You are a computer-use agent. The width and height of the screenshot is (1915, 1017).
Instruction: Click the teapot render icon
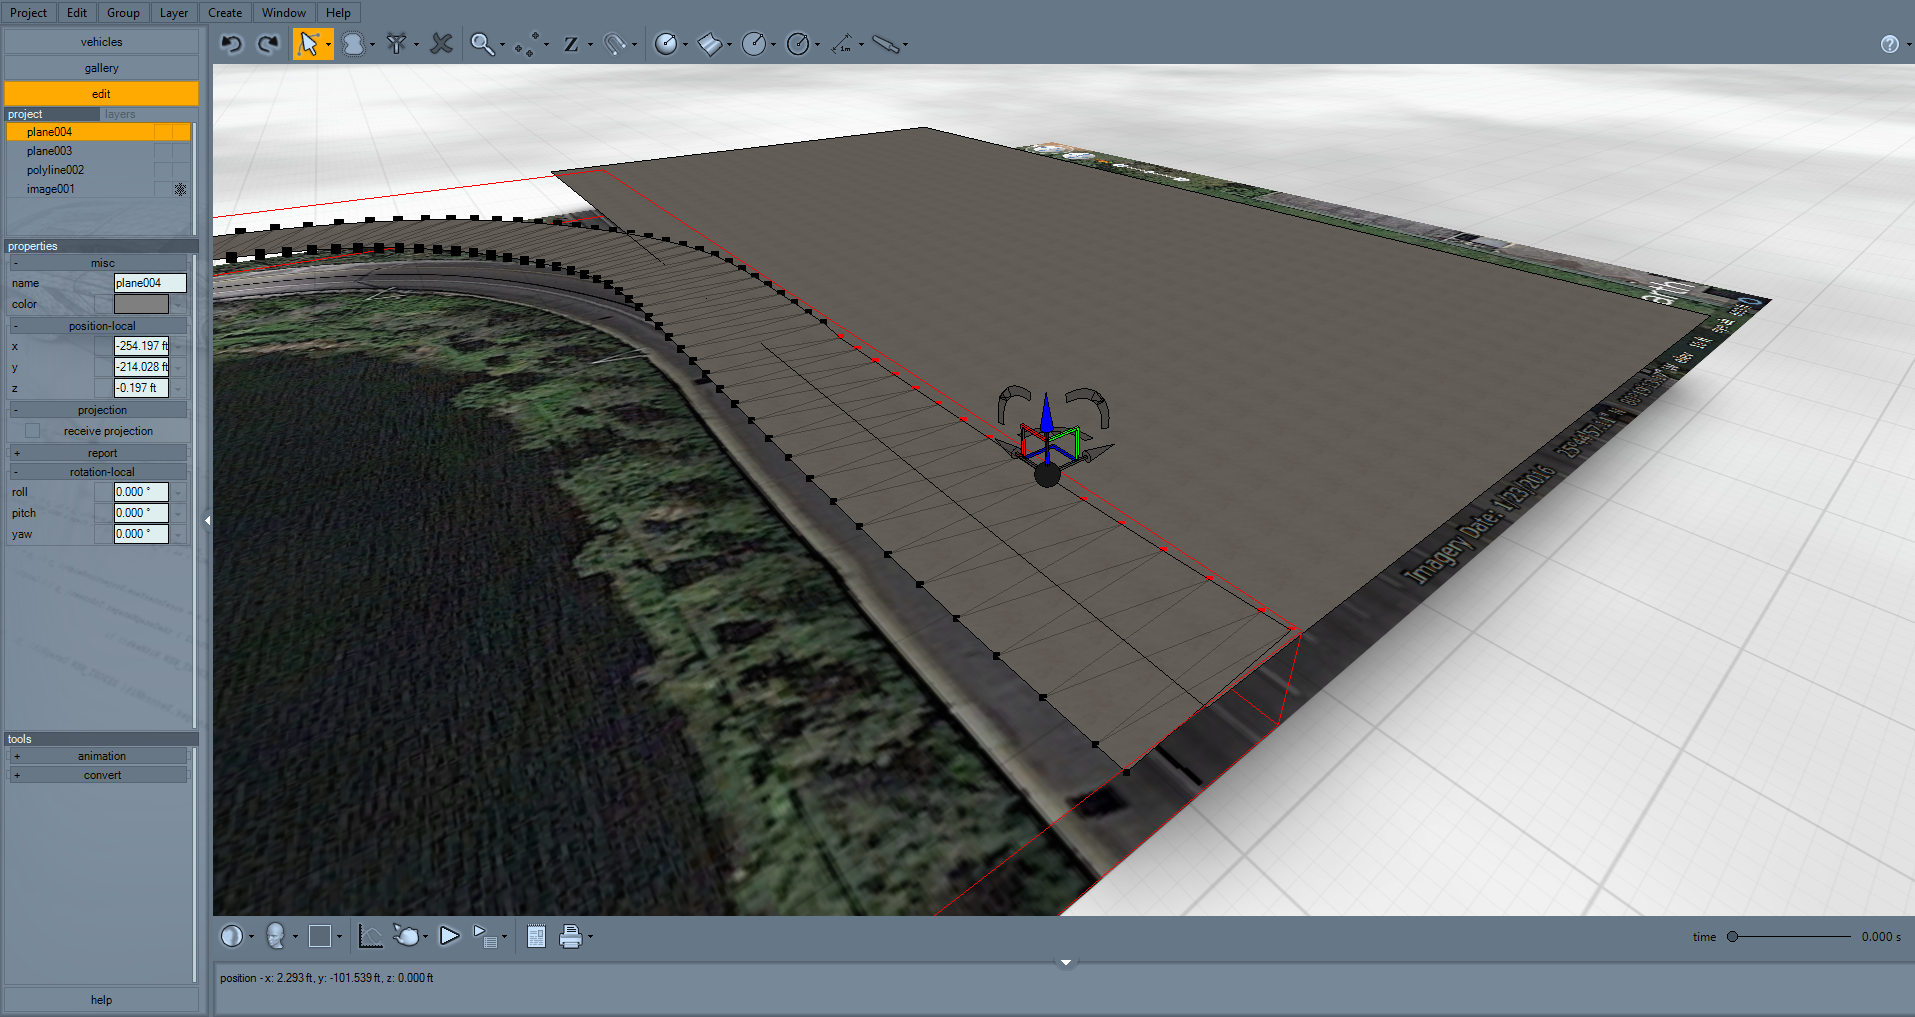[x=406, y=936]
